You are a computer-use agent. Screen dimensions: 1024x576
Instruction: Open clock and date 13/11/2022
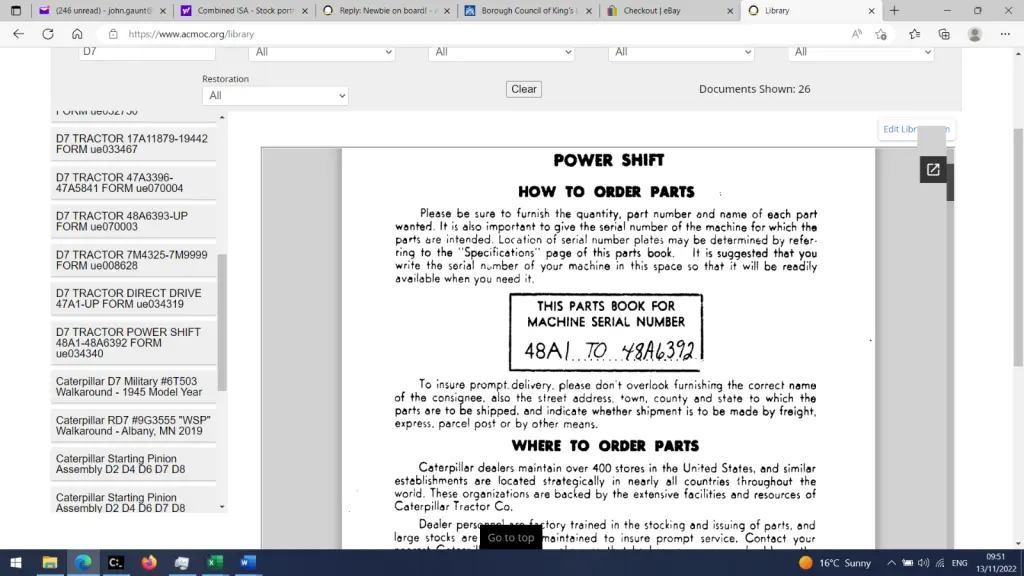[995, 563]
